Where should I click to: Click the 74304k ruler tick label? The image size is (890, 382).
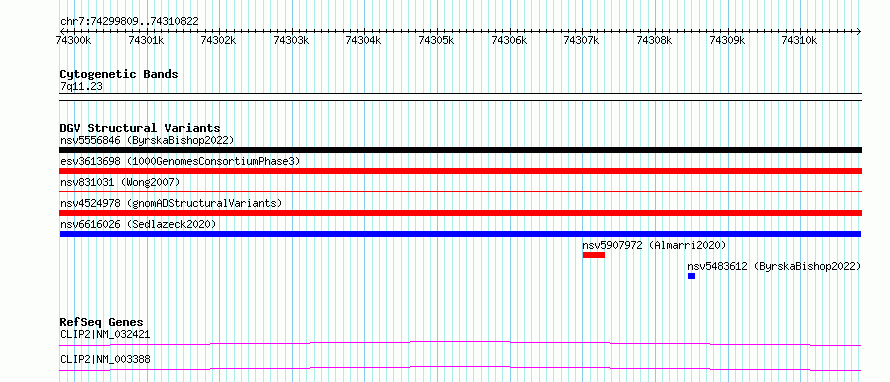tap(364, 40)
